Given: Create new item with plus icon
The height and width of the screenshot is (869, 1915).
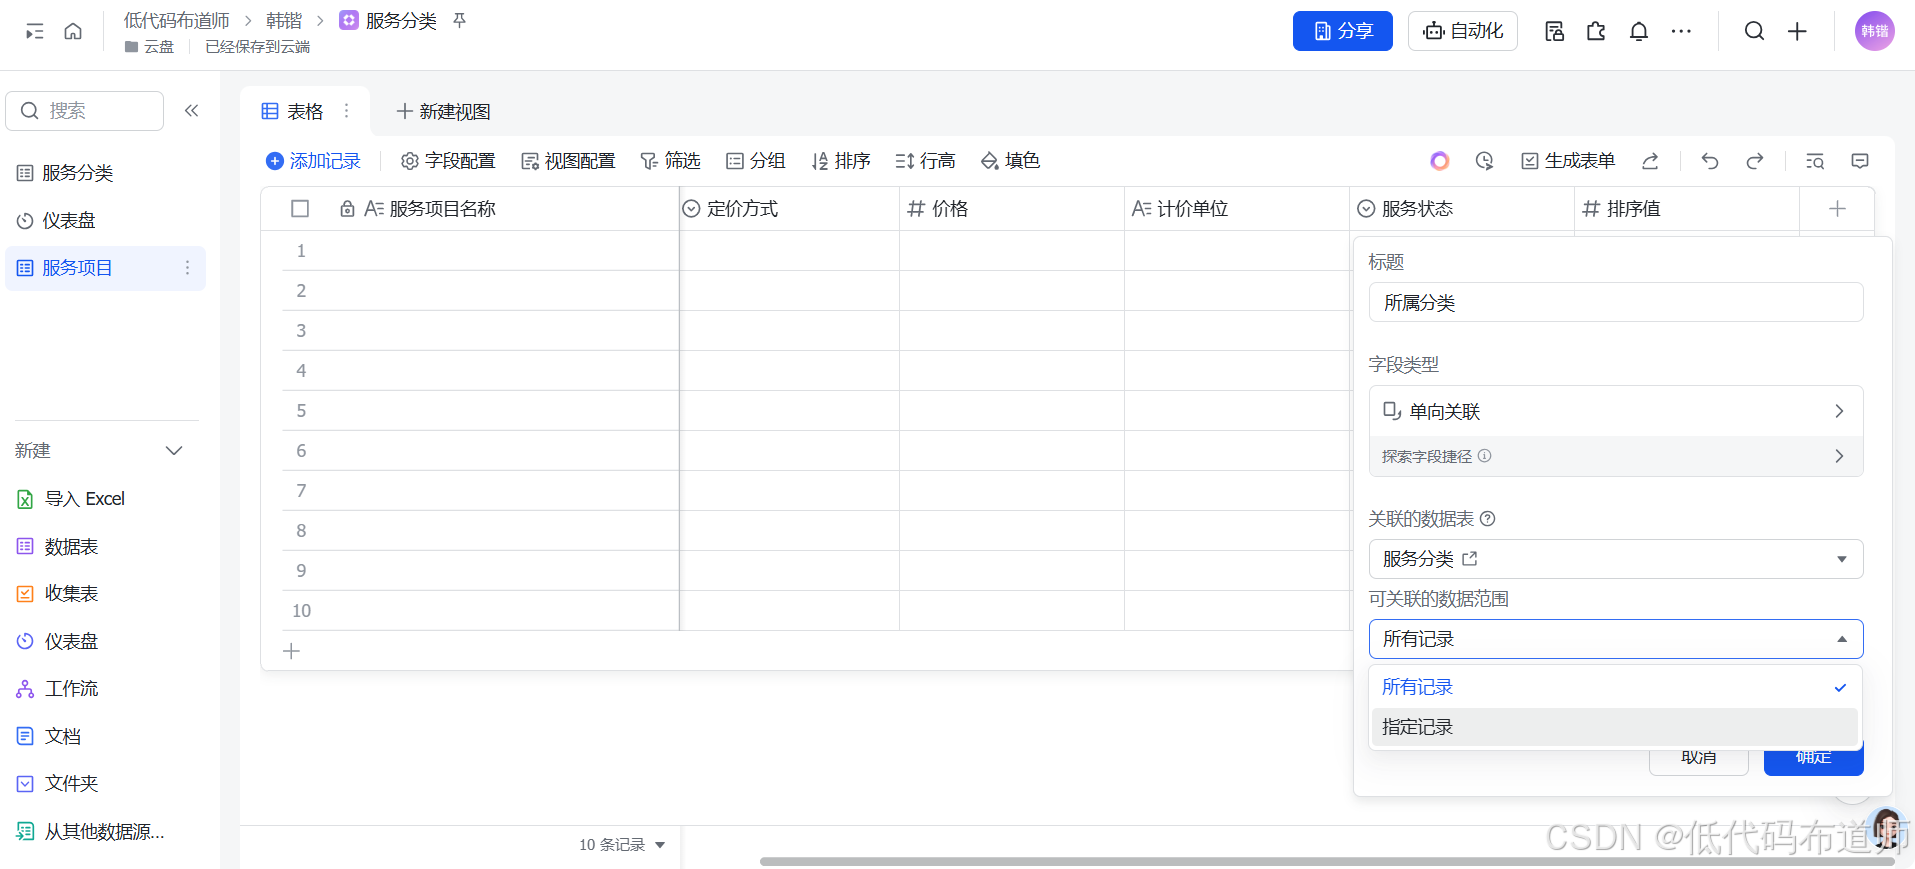Looking at the screenshot, I should pos(1797,32).
